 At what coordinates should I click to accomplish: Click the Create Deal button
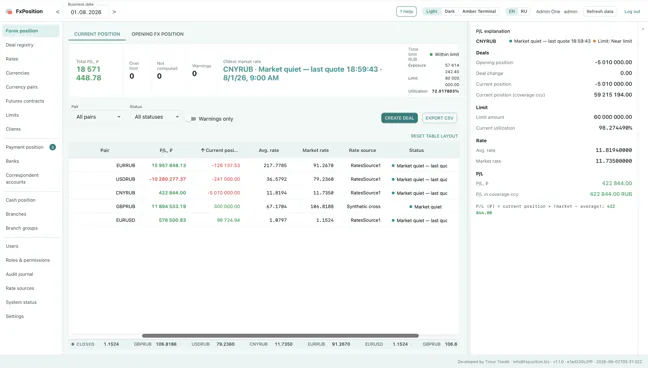click(x=399, y=118)
